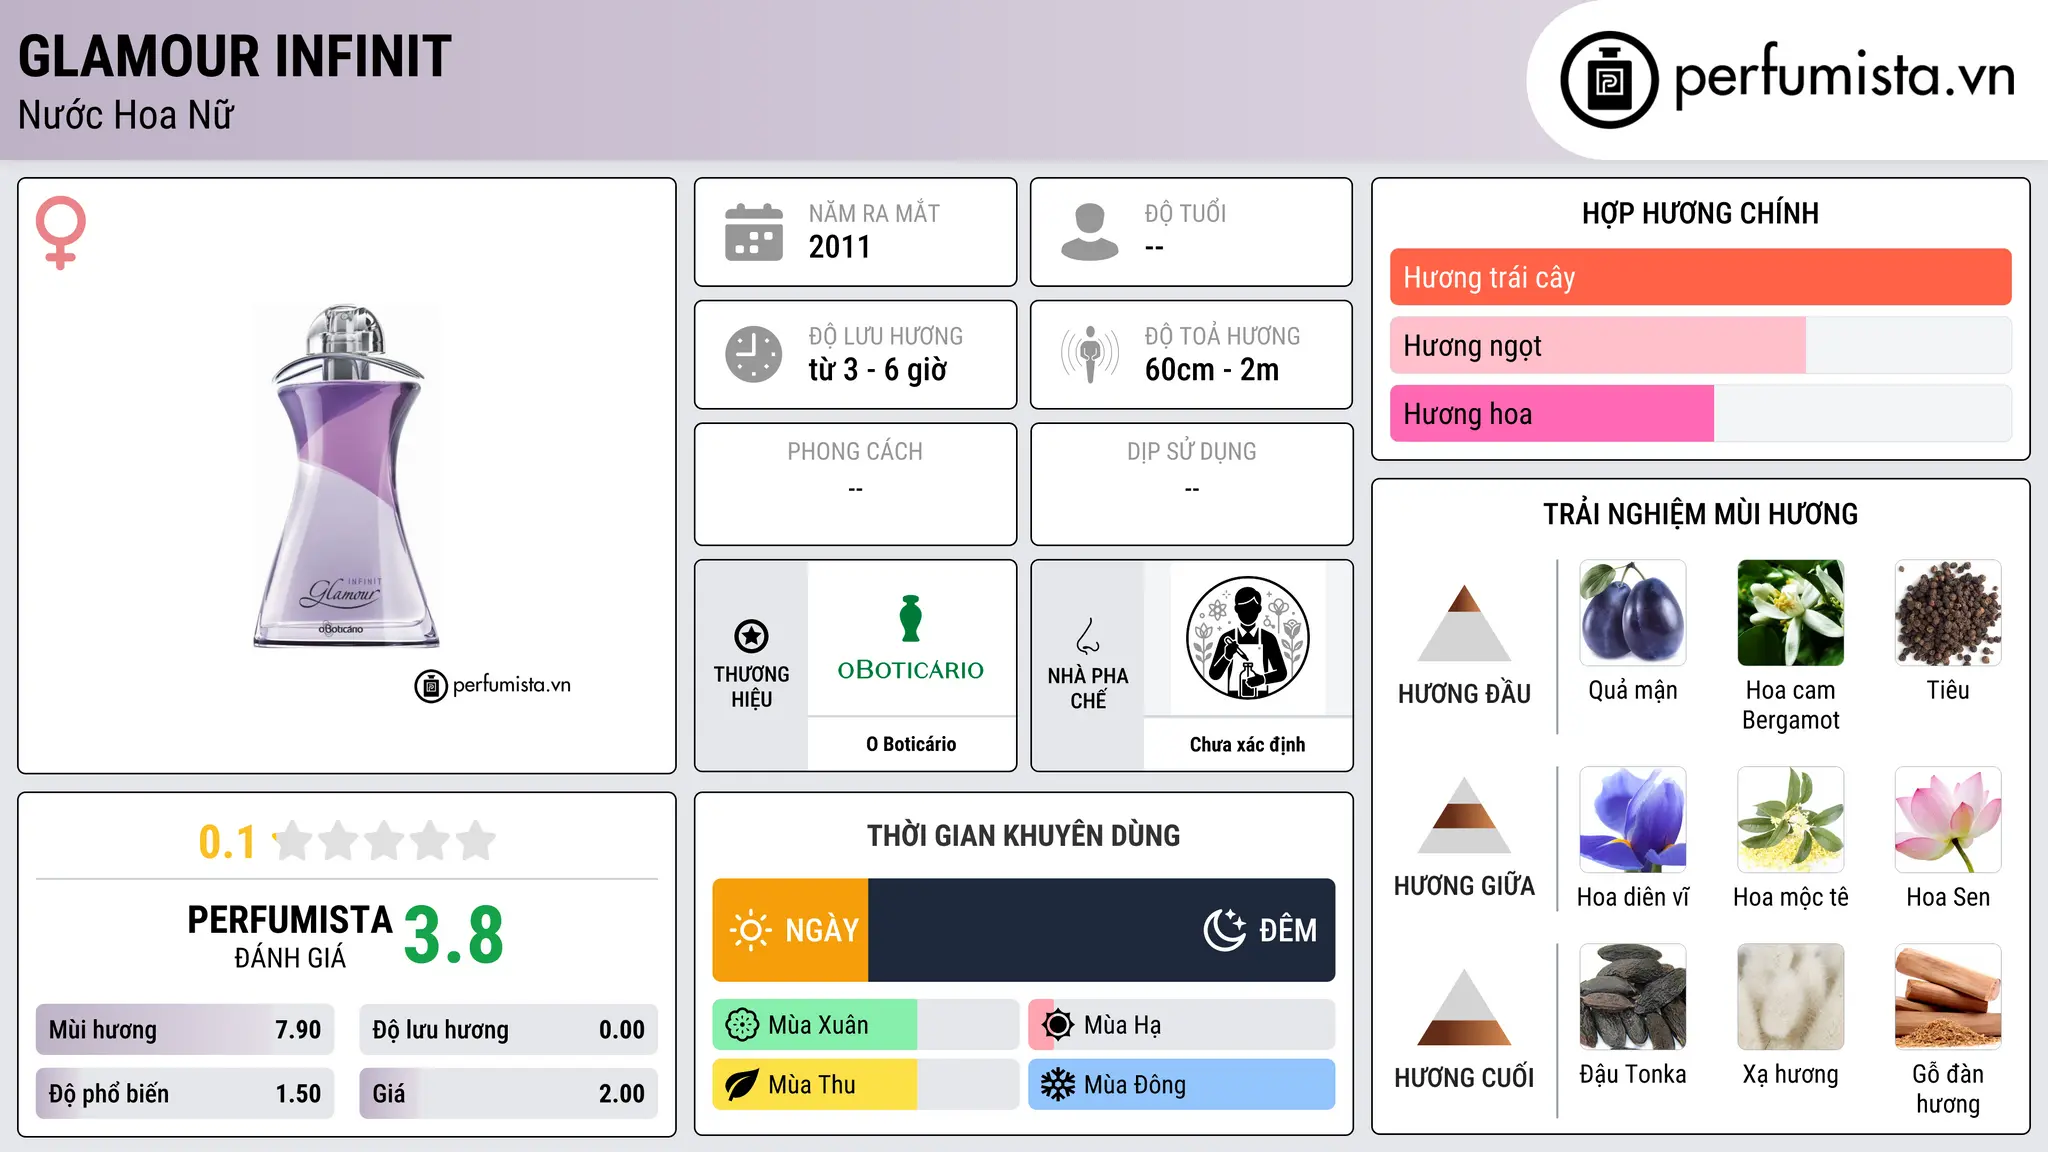Click the person icon beside Độ tuổi
Screen dimensions: 2048x1152
coord(1089,232)
